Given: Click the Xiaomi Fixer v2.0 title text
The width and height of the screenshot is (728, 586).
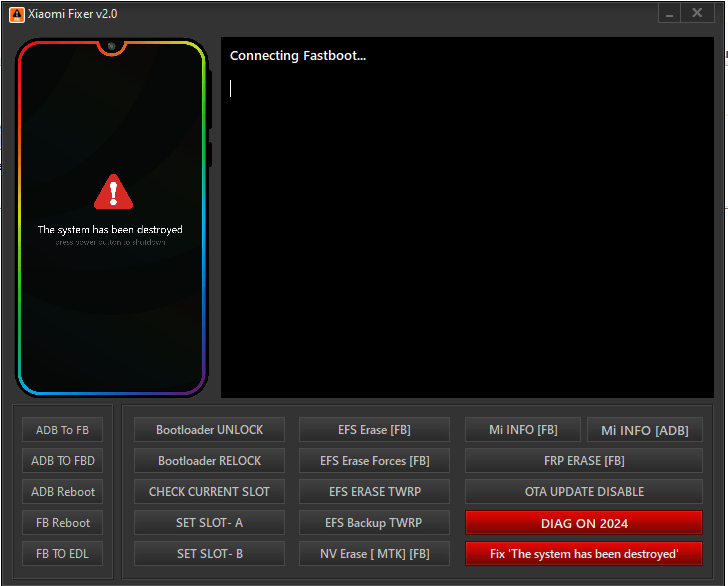Looking at the screenshot, I should 72,14.
